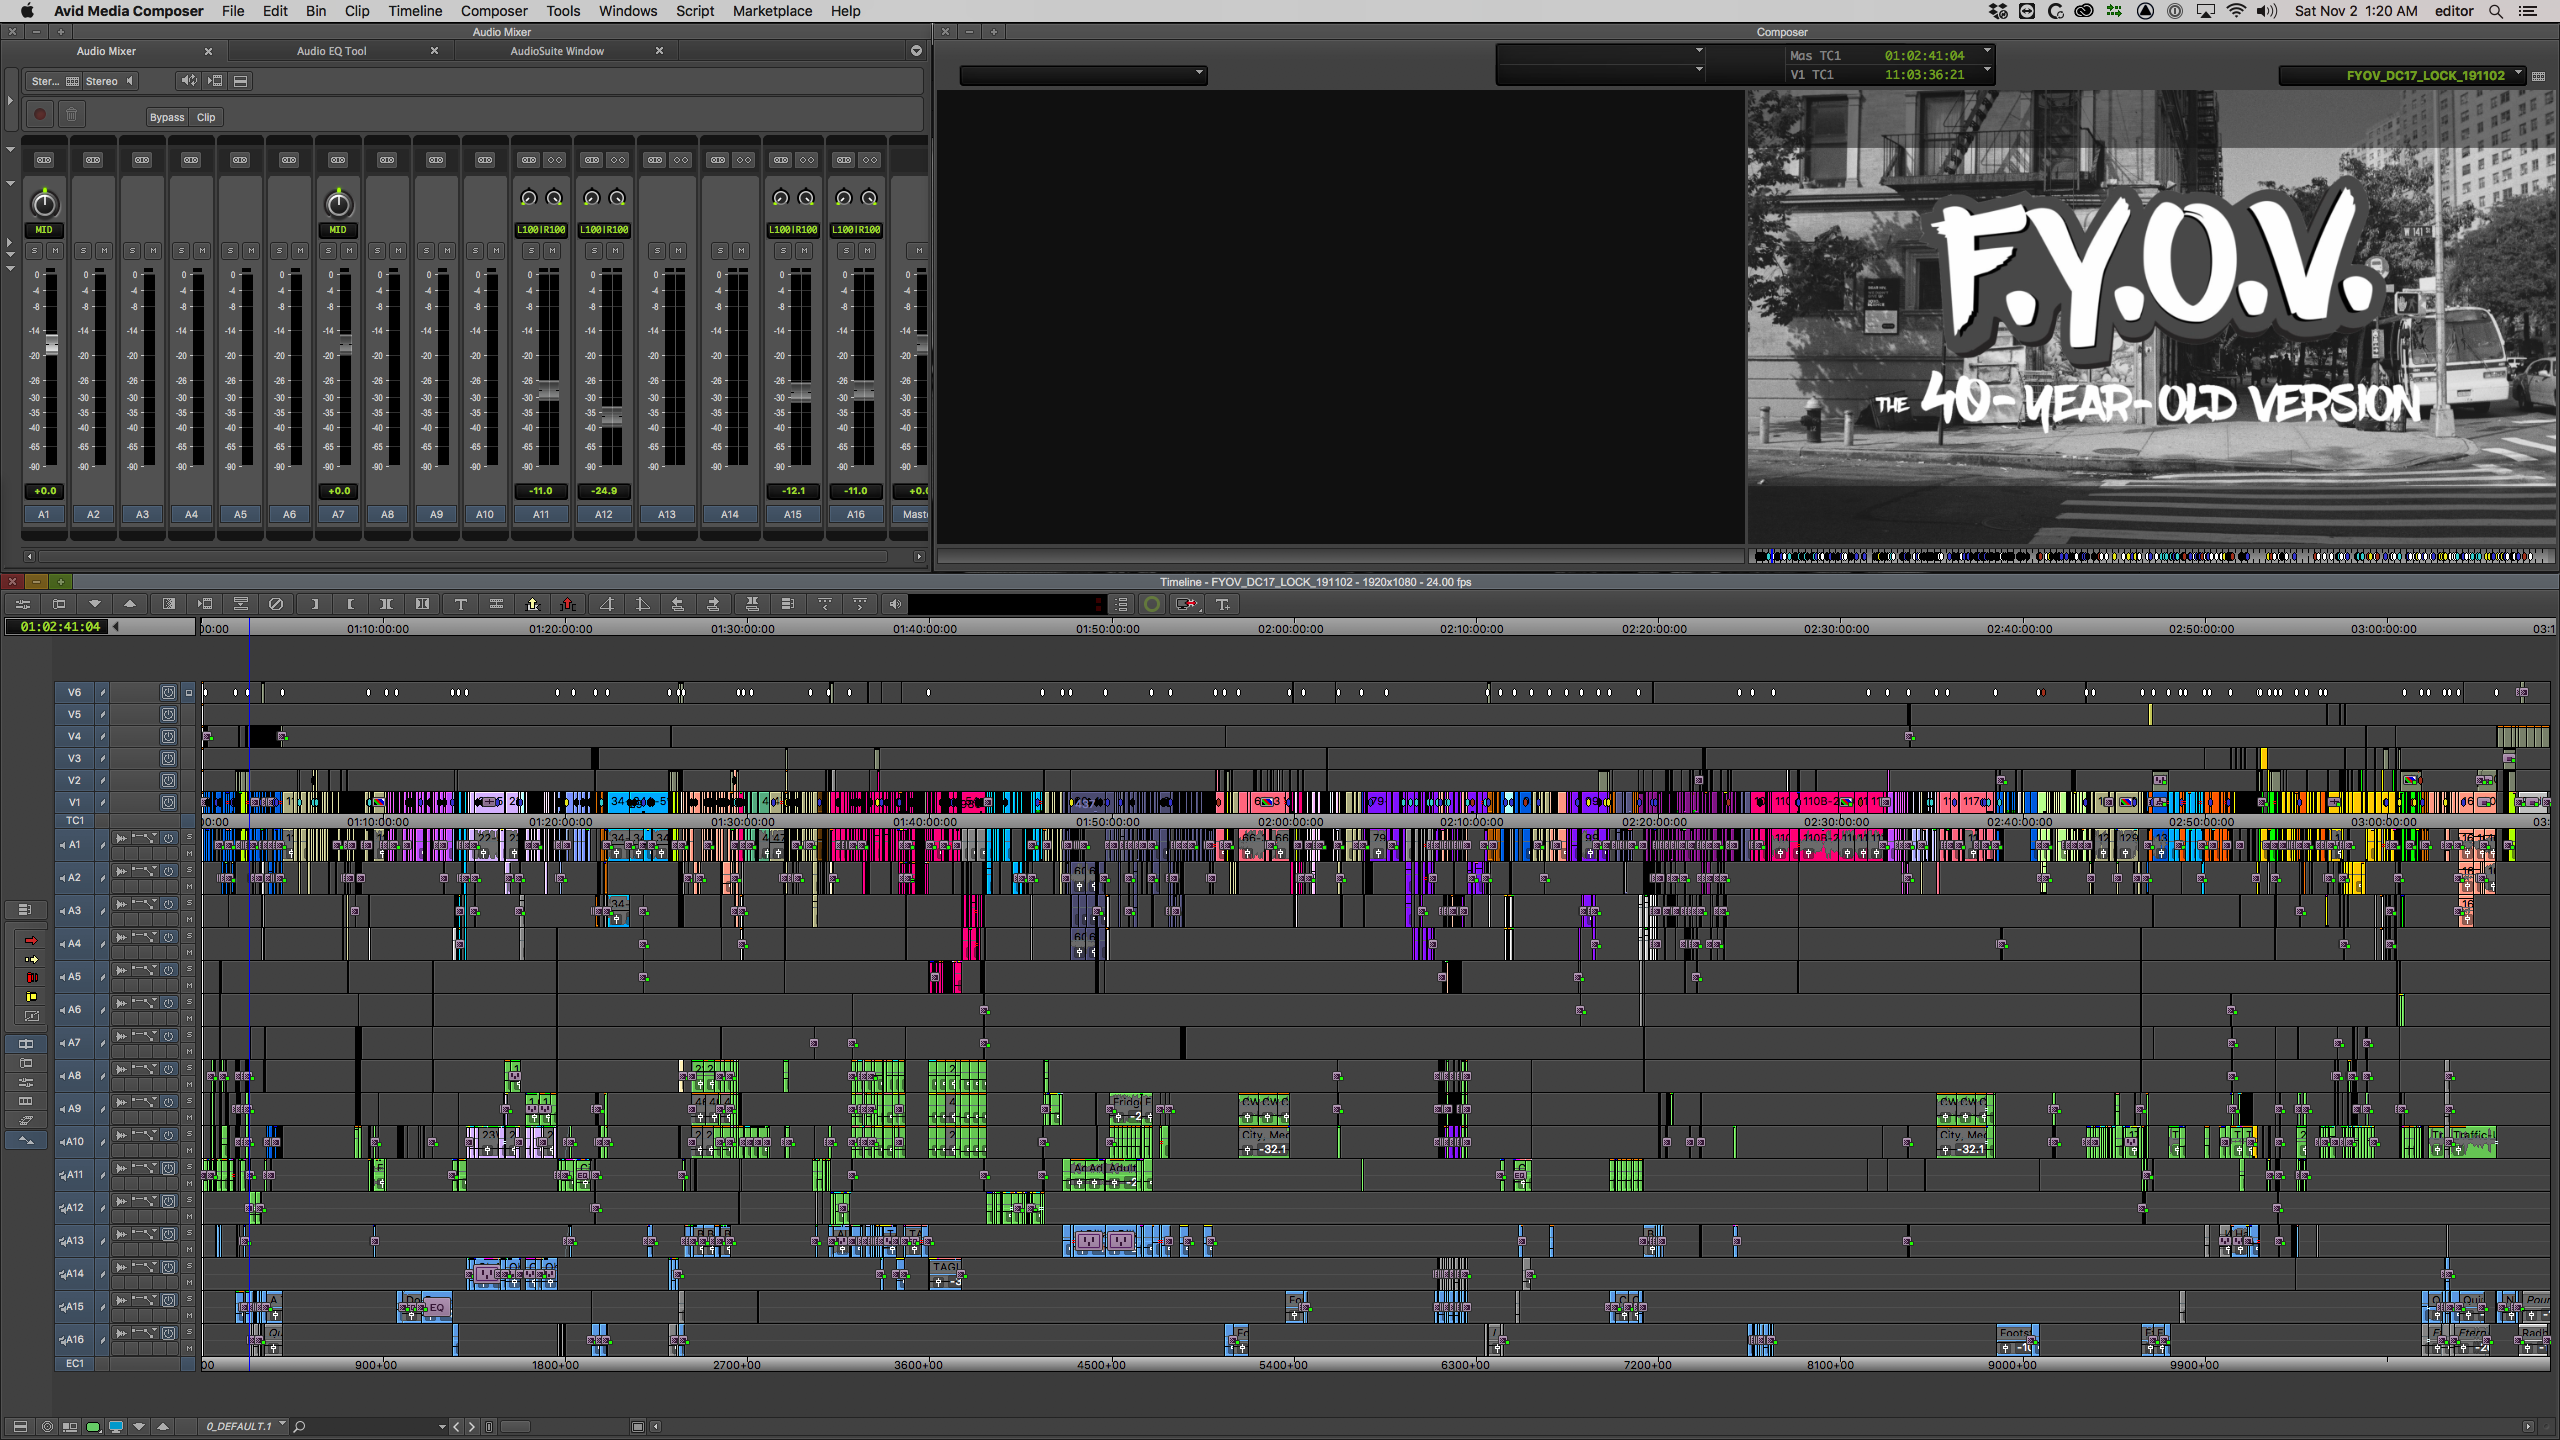
Task: Select the red Overwrite Trim tool
Action: pyautogui.click(x=31, y=978)
